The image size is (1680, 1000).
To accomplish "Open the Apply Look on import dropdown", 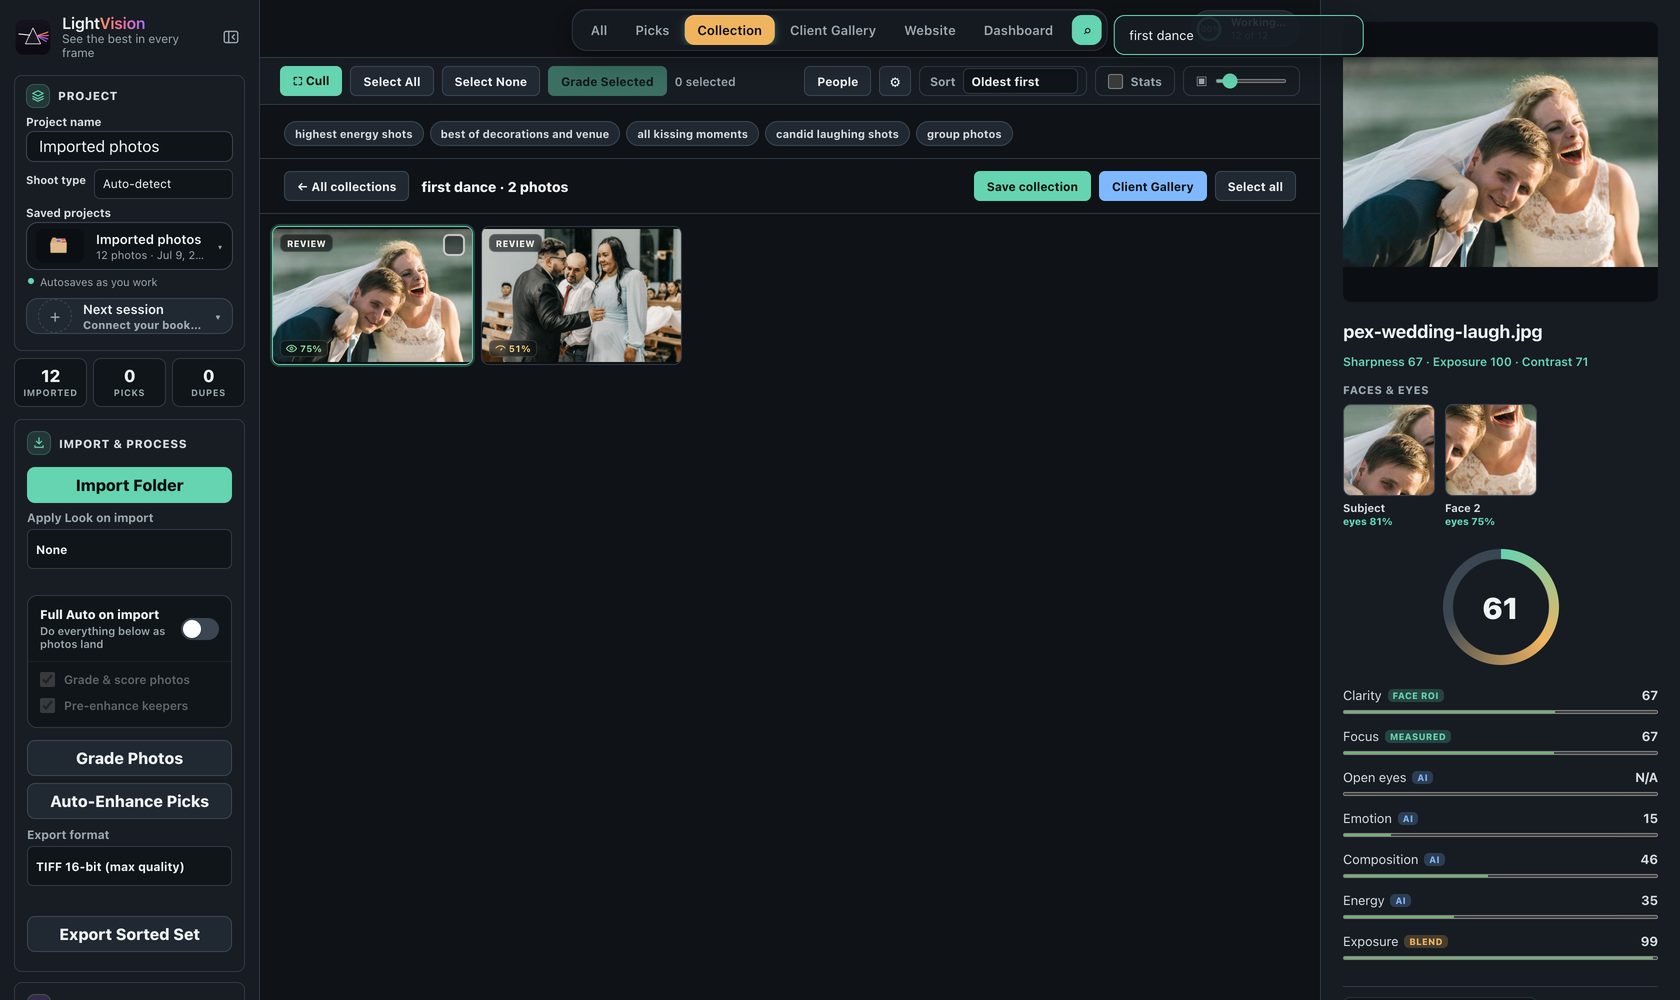I will click(x=129, y=550).
